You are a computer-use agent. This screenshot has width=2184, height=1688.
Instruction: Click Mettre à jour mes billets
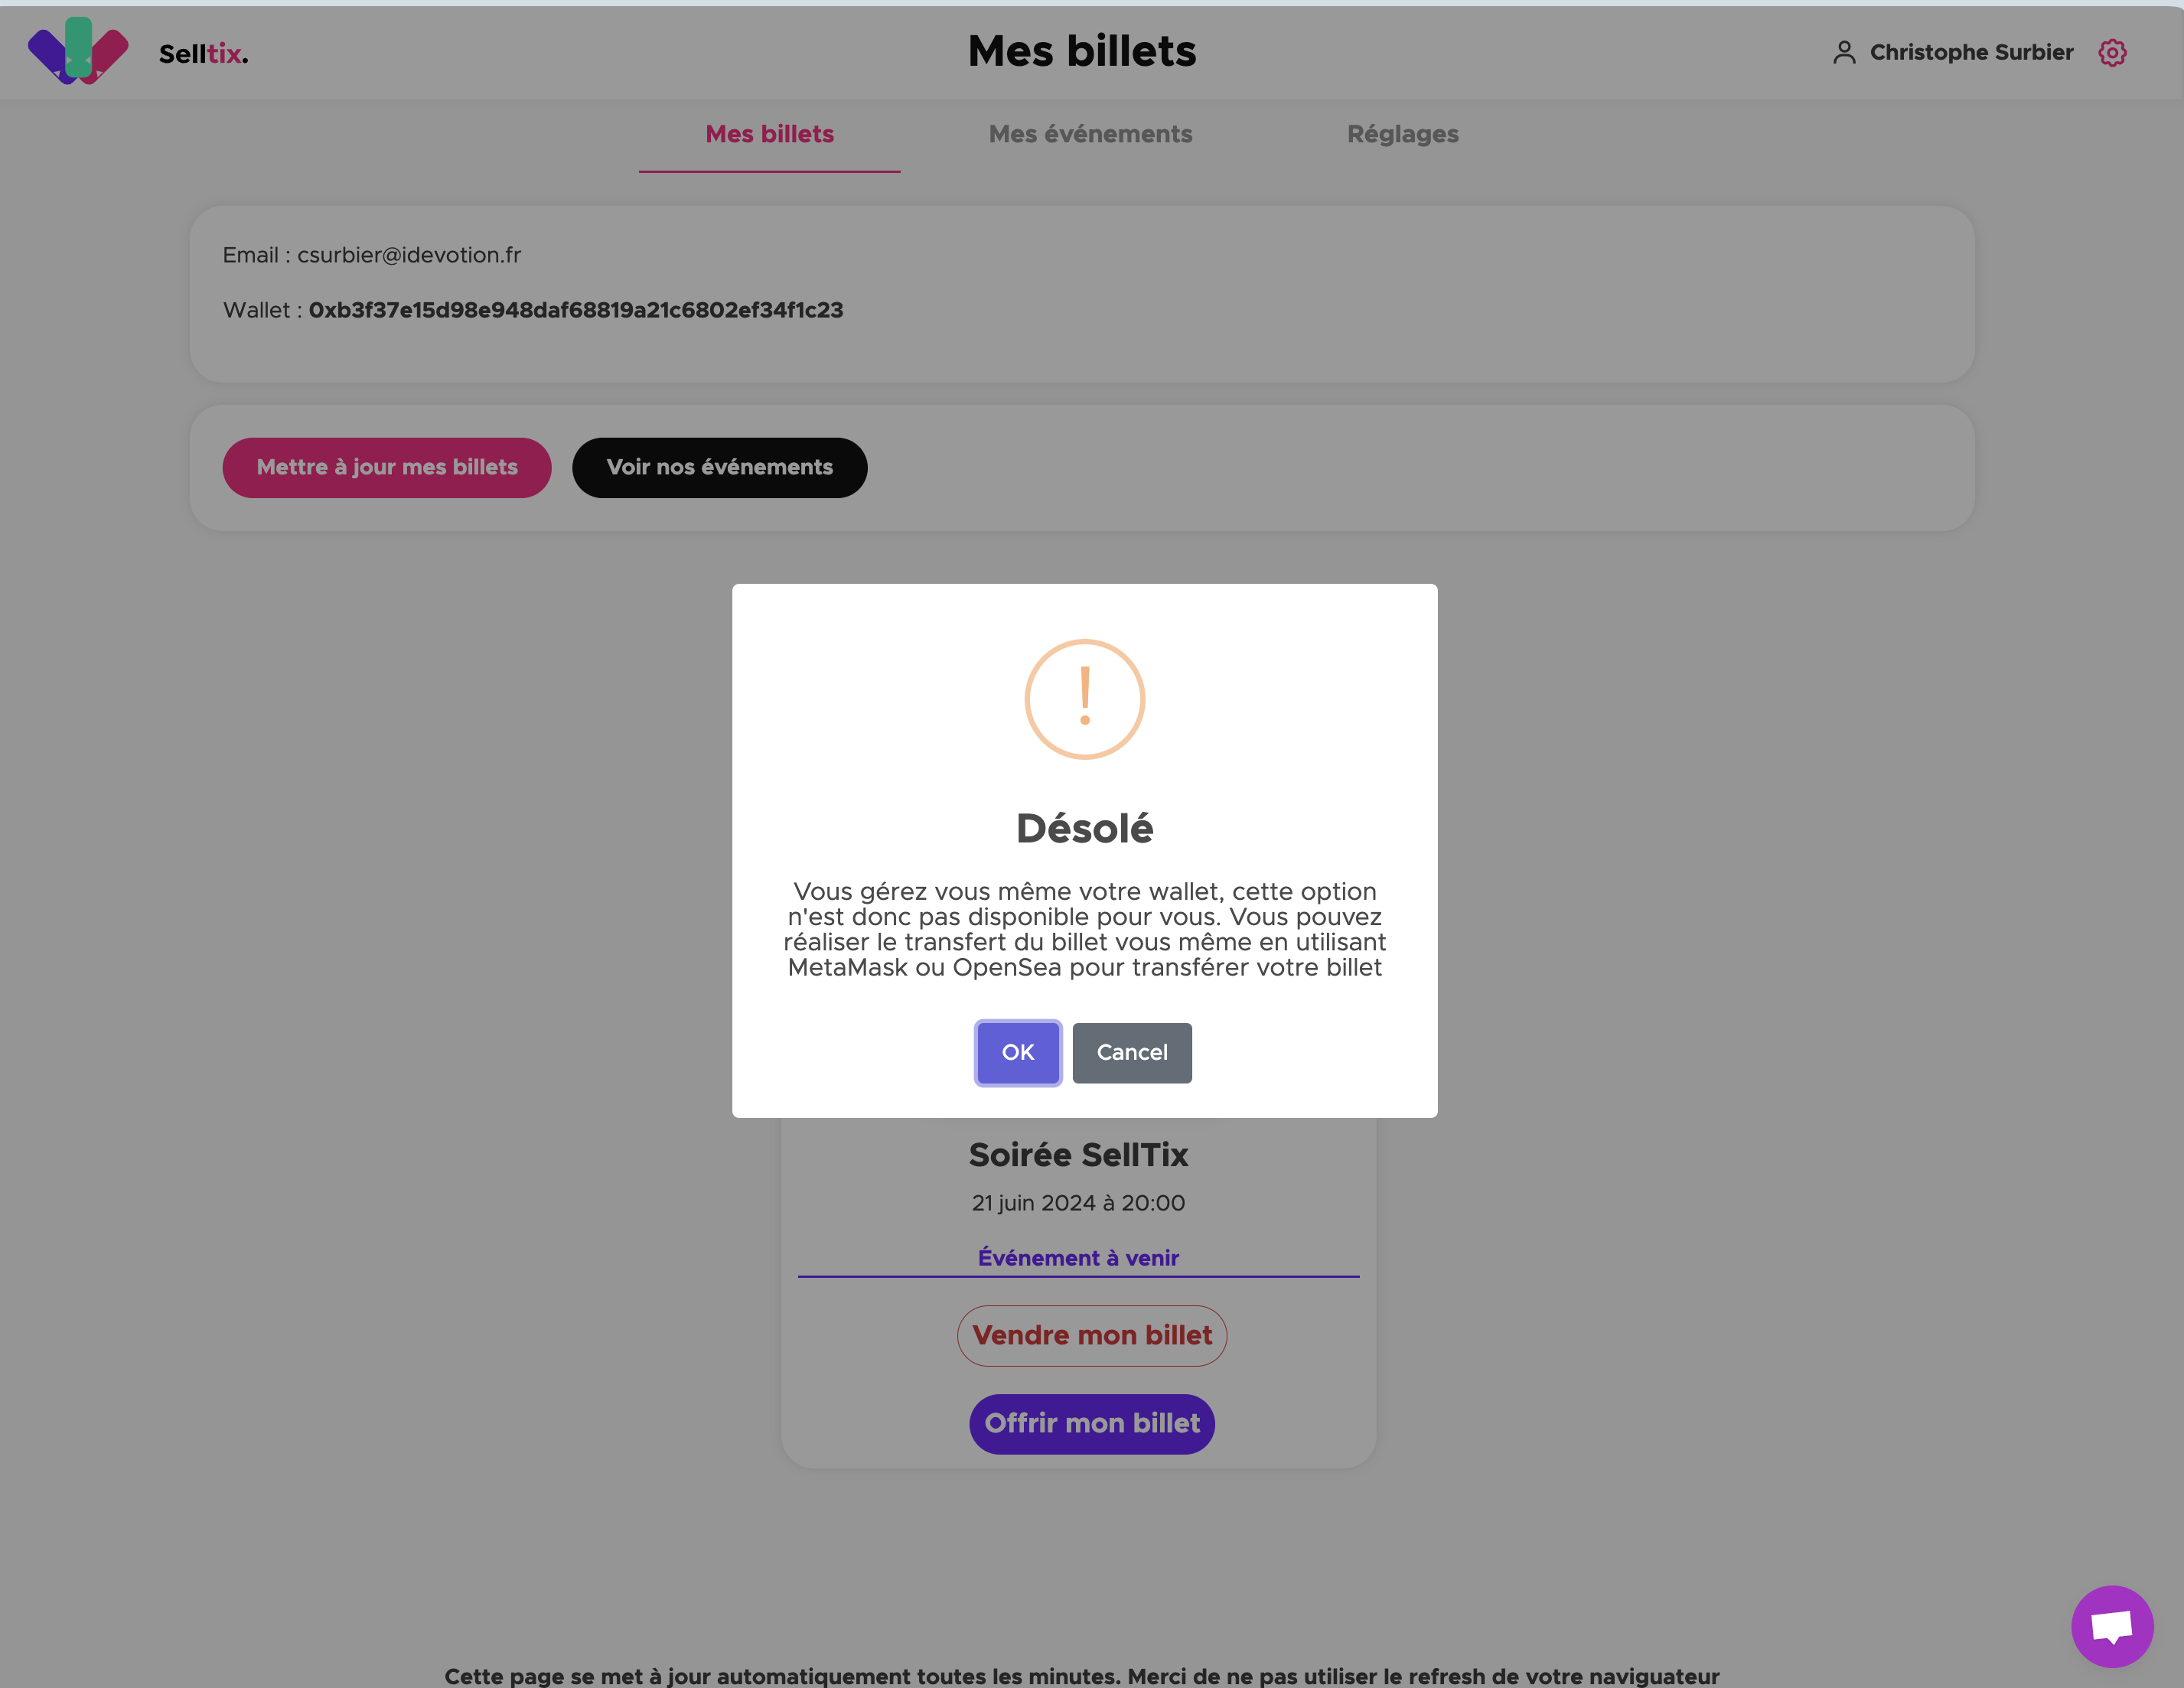pos(387,468)
